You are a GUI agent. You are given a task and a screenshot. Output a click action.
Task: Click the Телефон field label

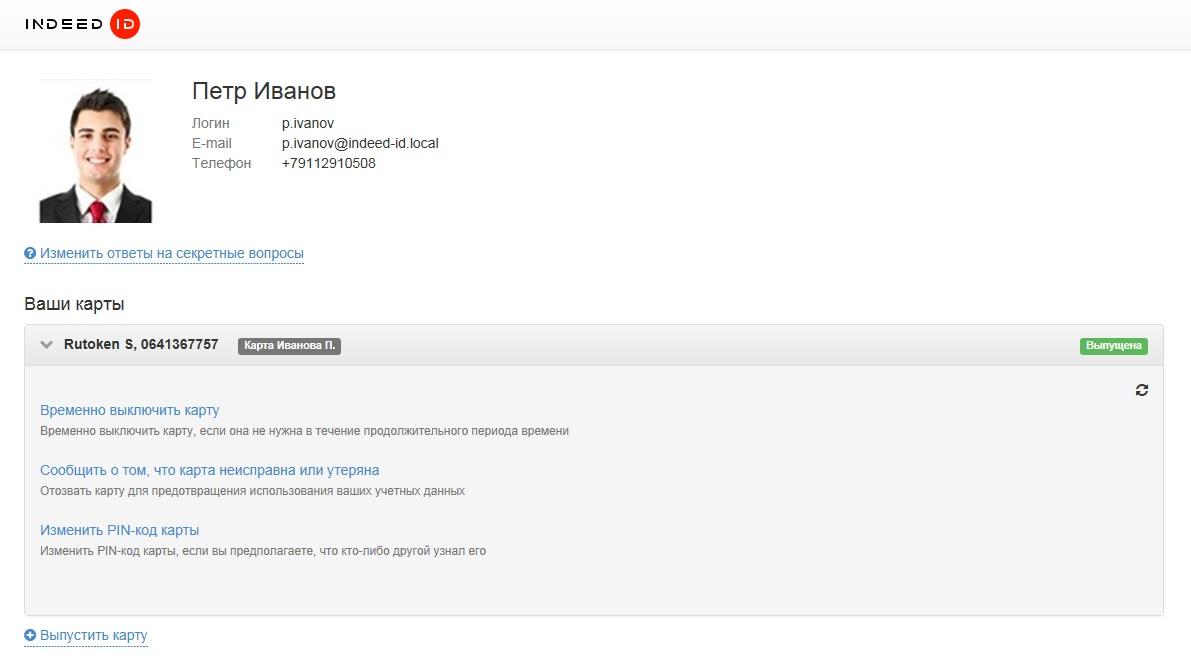221,163
